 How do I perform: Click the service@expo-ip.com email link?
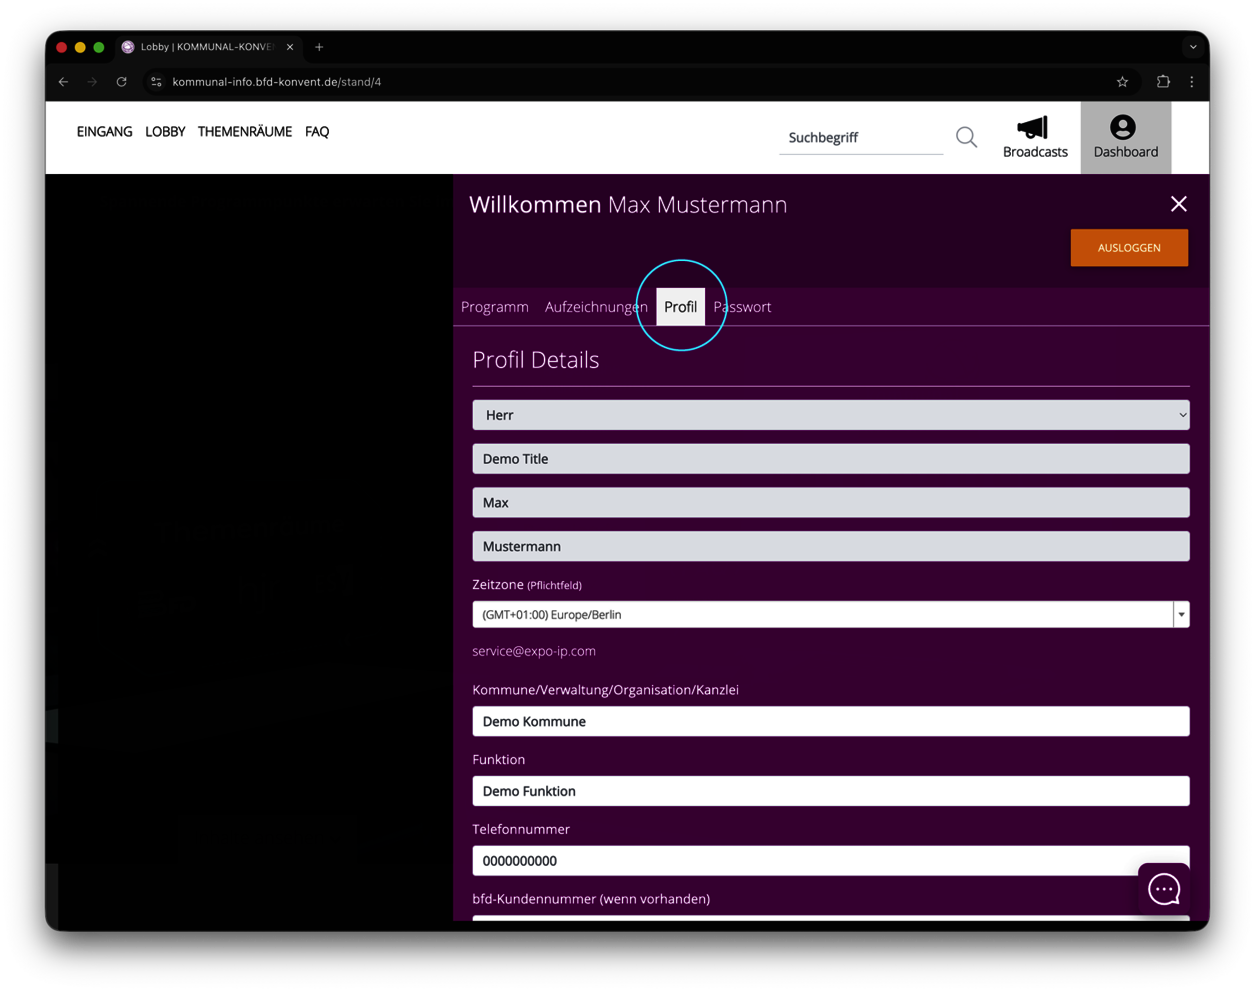click(534, 651)
